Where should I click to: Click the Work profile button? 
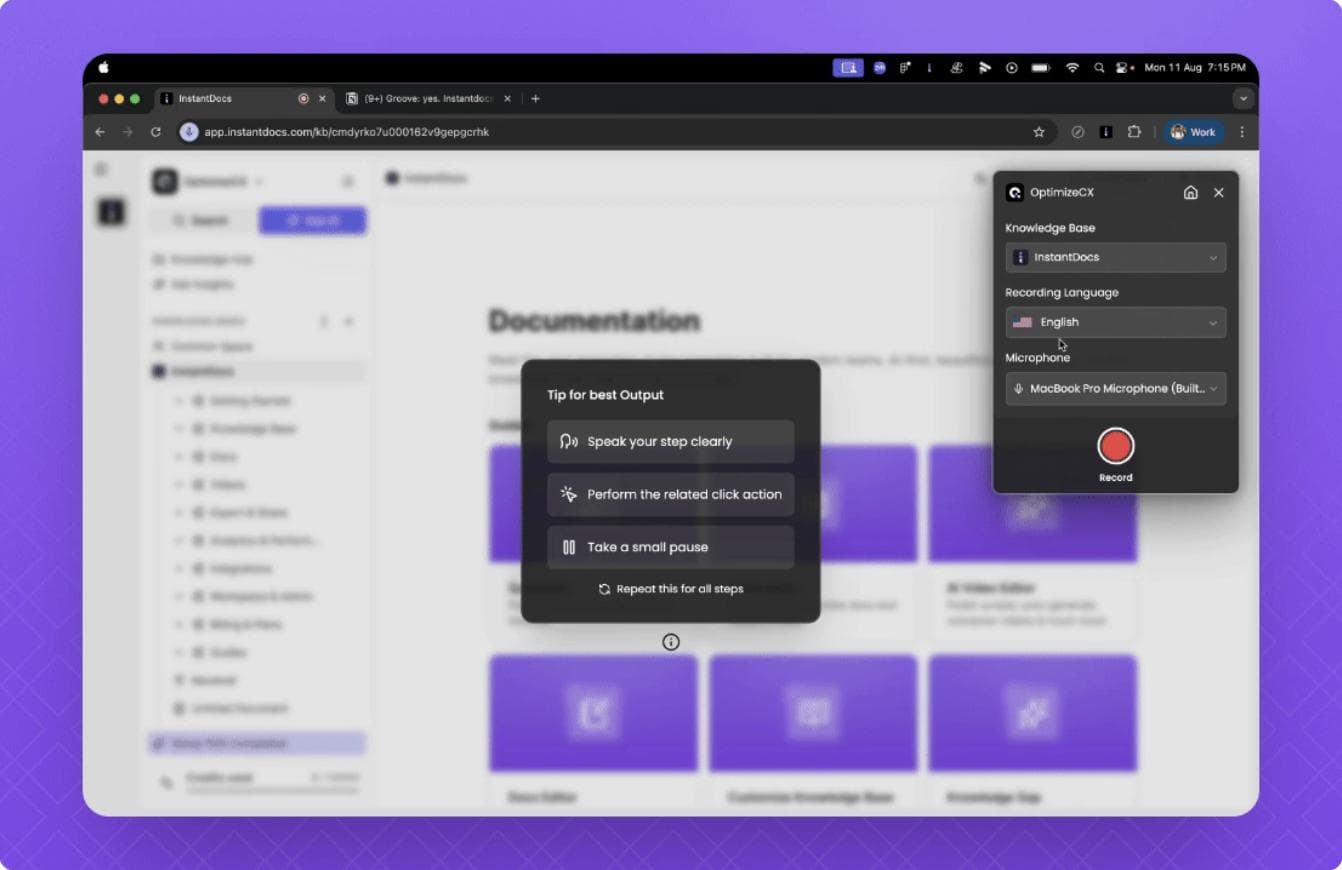tap(1193, 131)
